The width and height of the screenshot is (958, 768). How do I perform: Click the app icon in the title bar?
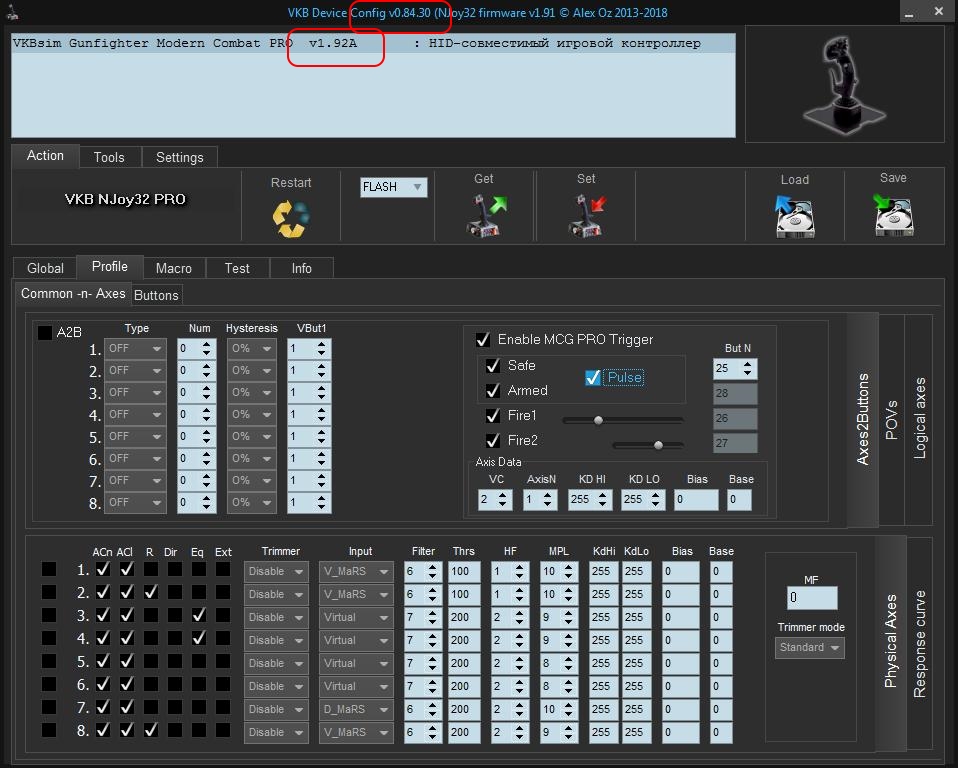(12, 12)
